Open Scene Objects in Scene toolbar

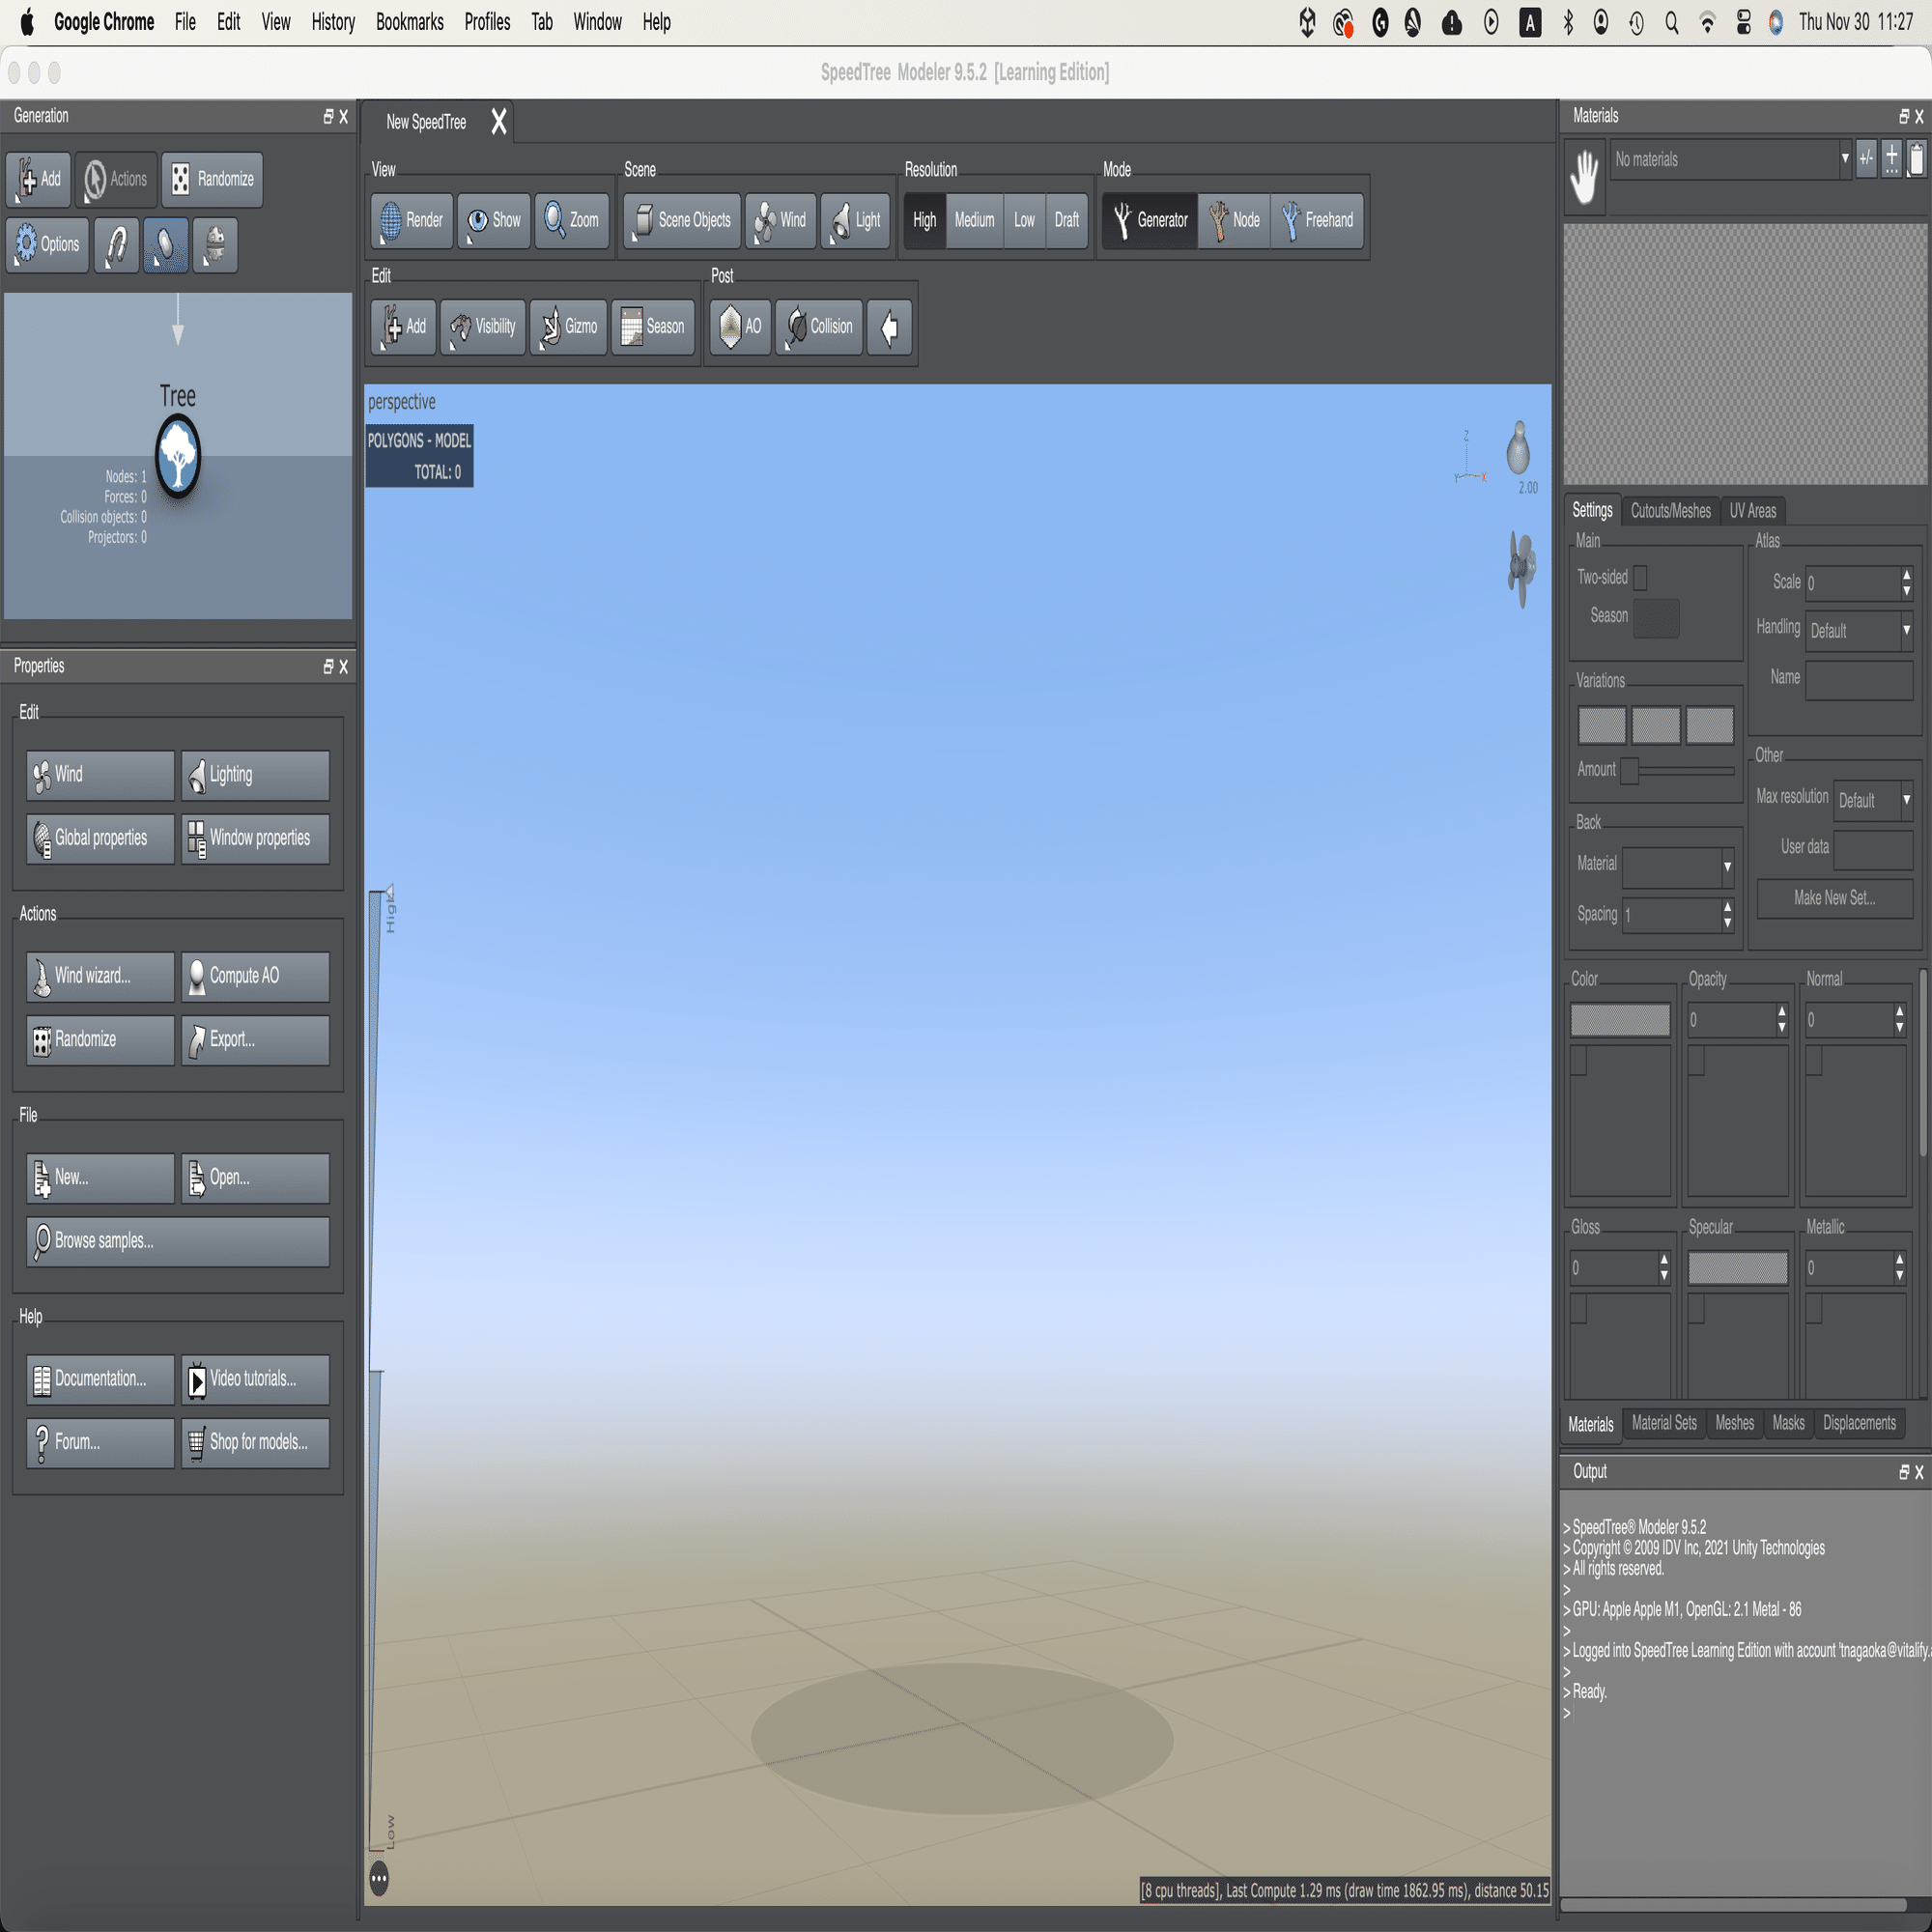(682, 220)
